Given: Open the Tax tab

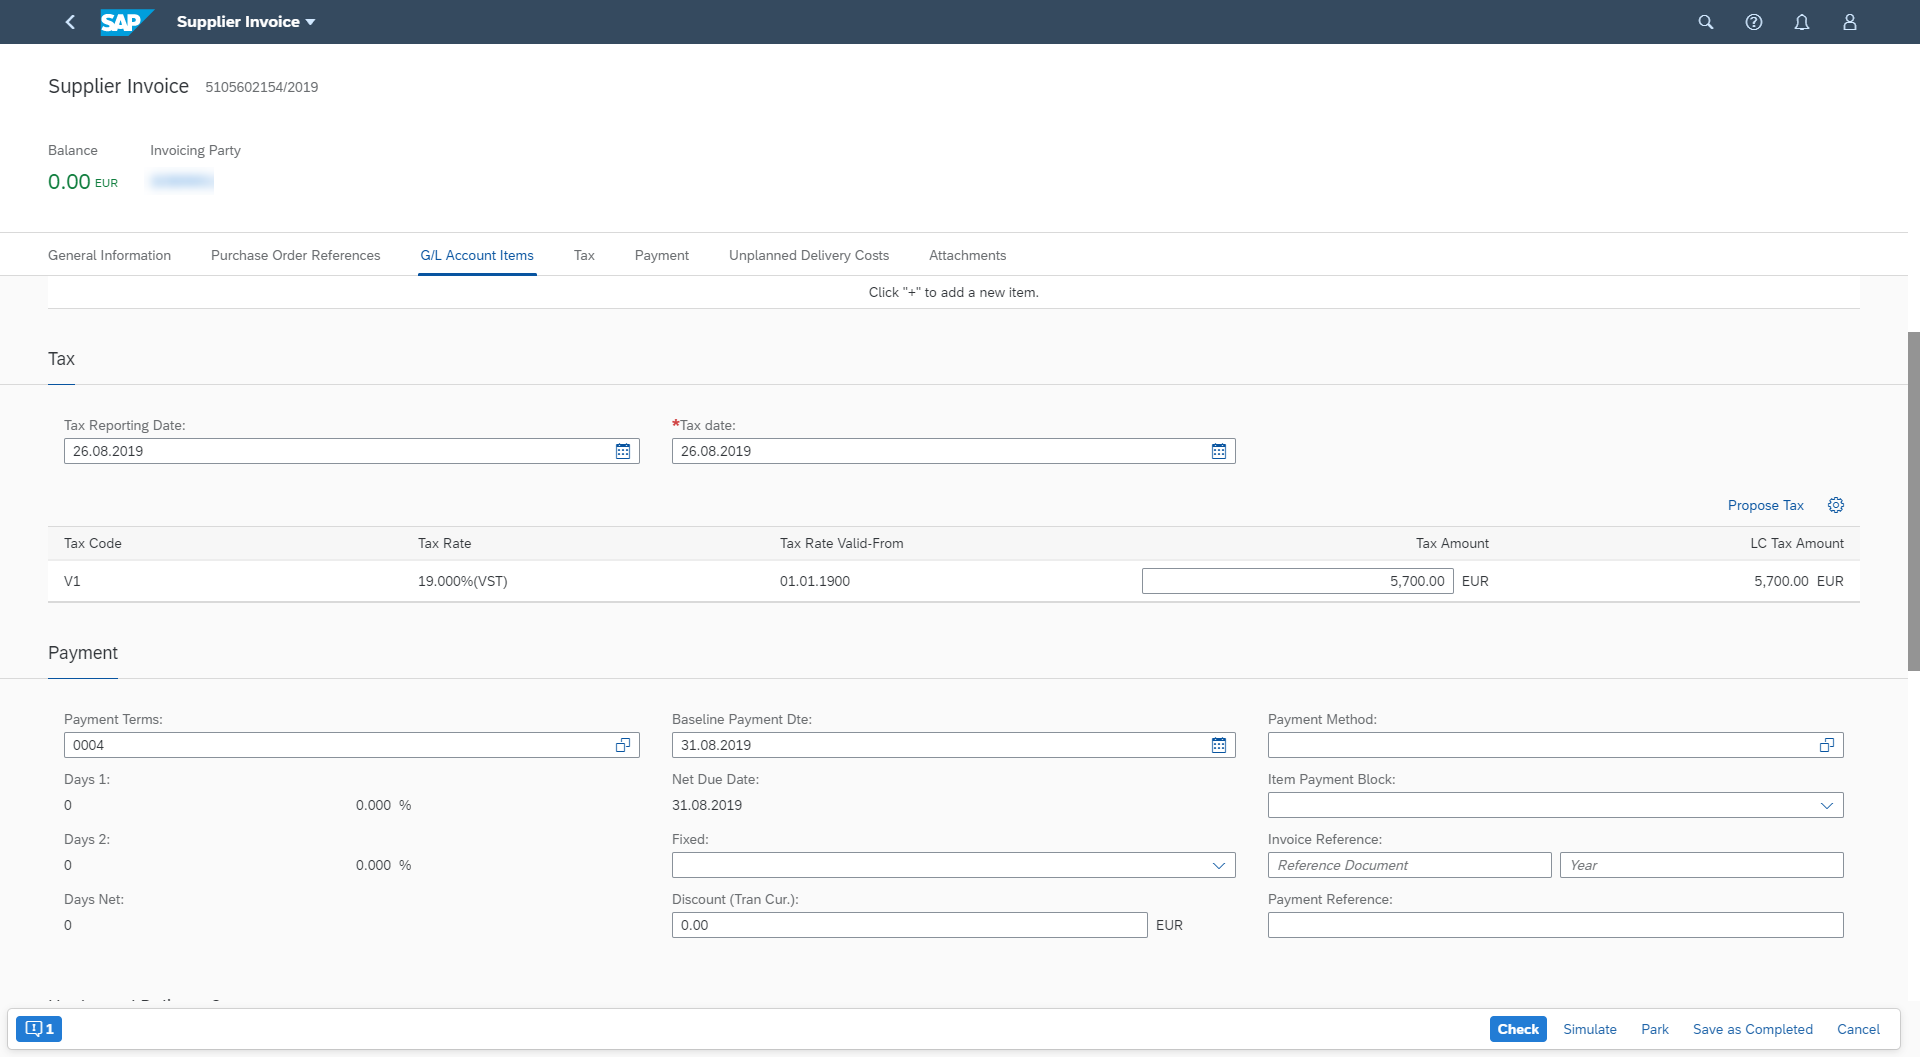Looking at the screenshot, I should 584,255.
